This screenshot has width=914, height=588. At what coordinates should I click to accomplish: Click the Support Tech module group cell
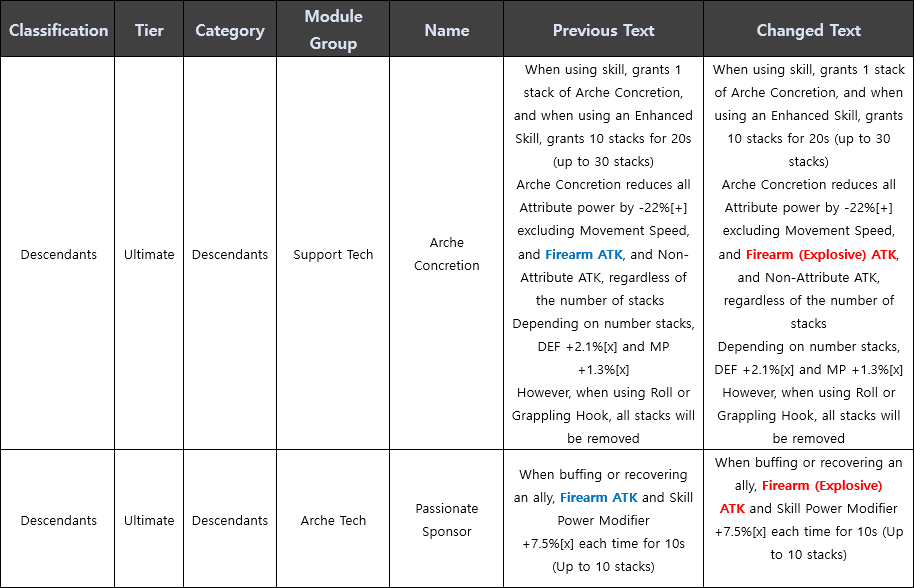[333, 253]
